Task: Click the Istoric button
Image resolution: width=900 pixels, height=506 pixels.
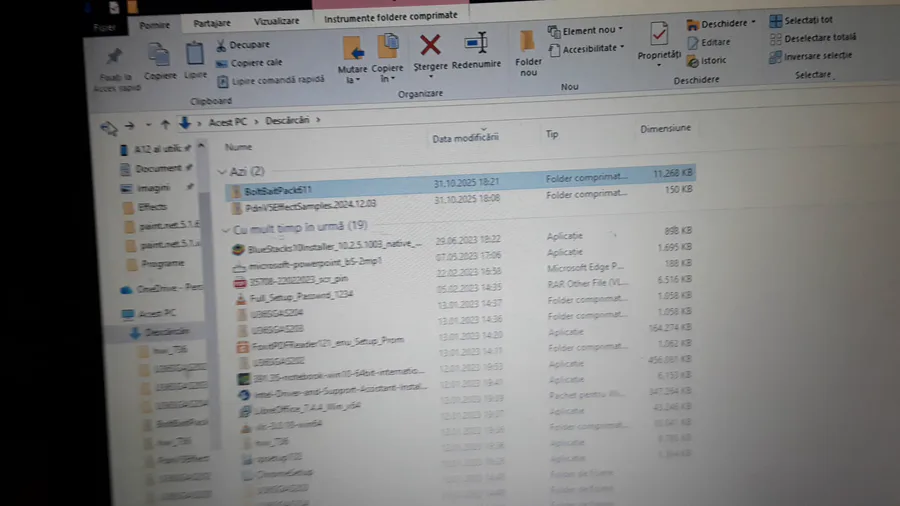Action: tap(707, 60)
